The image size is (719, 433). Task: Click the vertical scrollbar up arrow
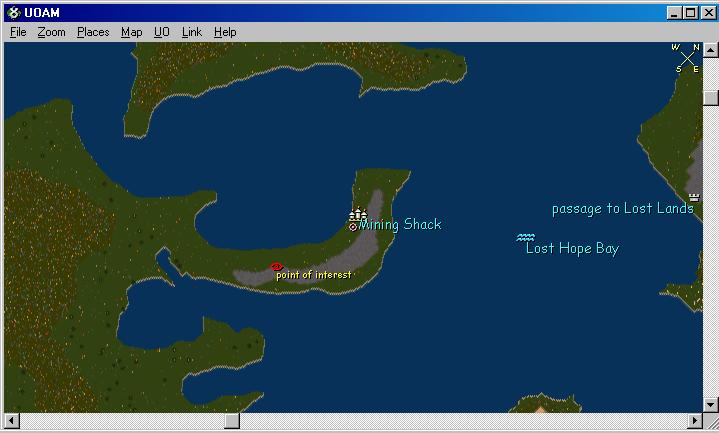tap(710, 50)
